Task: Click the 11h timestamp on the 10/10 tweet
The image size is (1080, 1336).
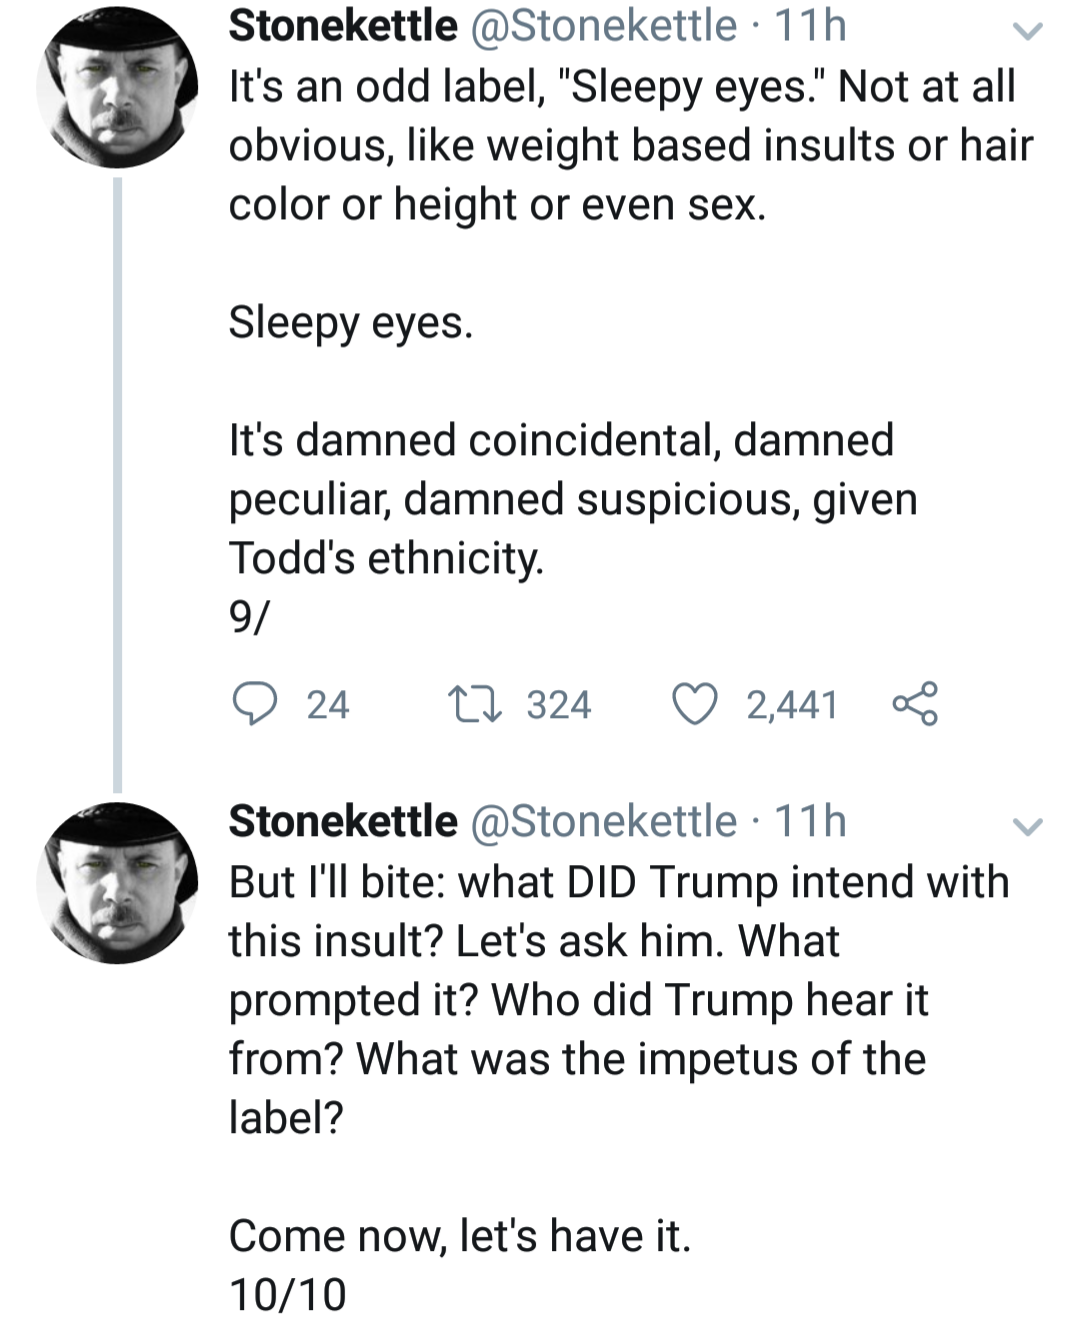Action: 811,821
